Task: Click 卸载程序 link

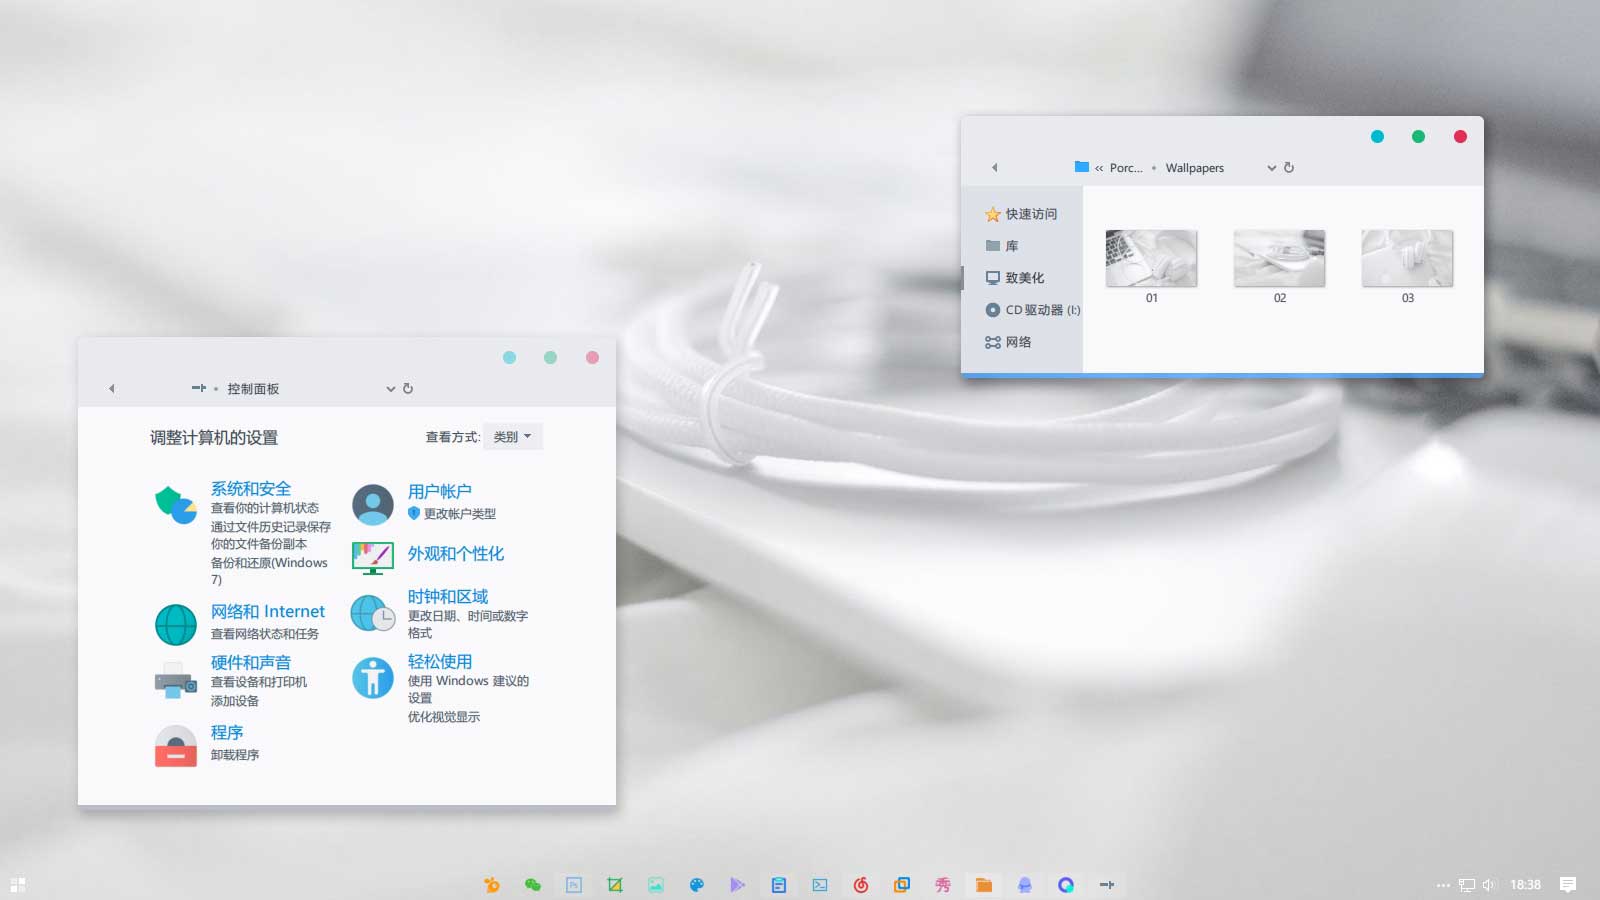Action: tap(235, 755)
